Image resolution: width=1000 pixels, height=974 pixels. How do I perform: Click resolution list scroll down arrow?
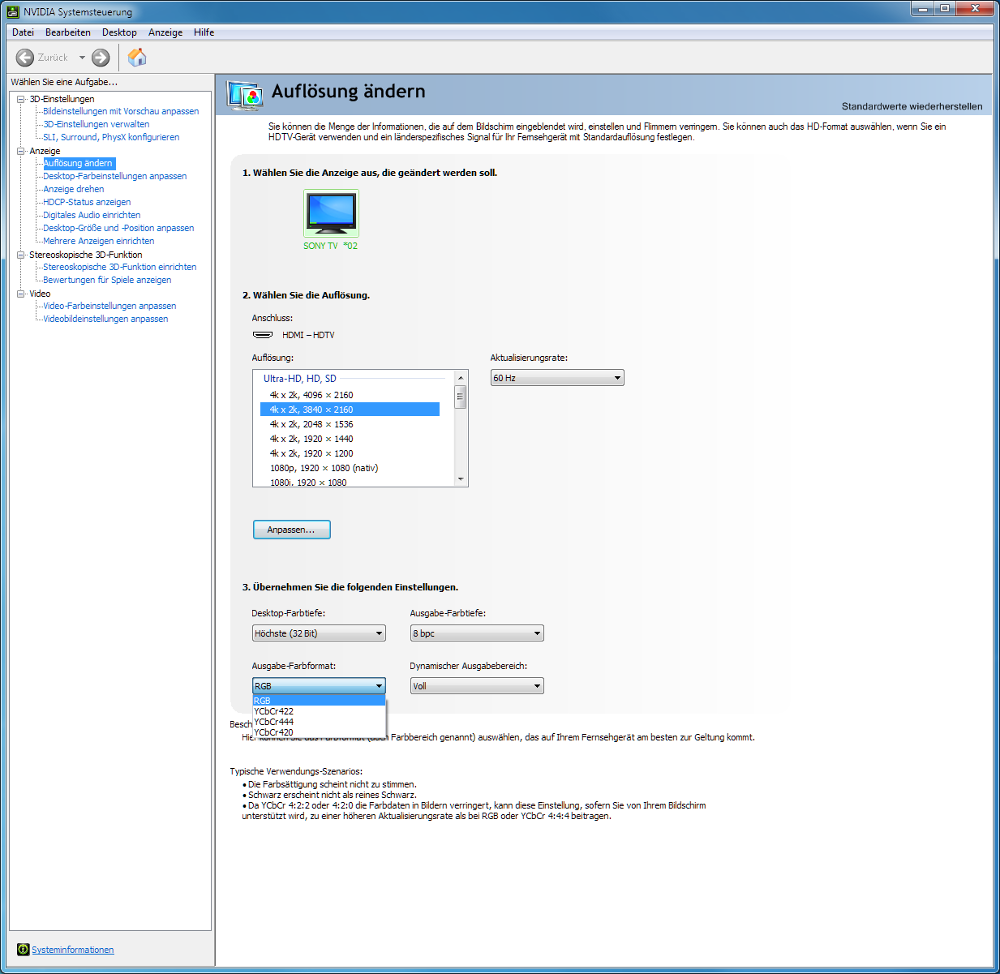point(460,480)
